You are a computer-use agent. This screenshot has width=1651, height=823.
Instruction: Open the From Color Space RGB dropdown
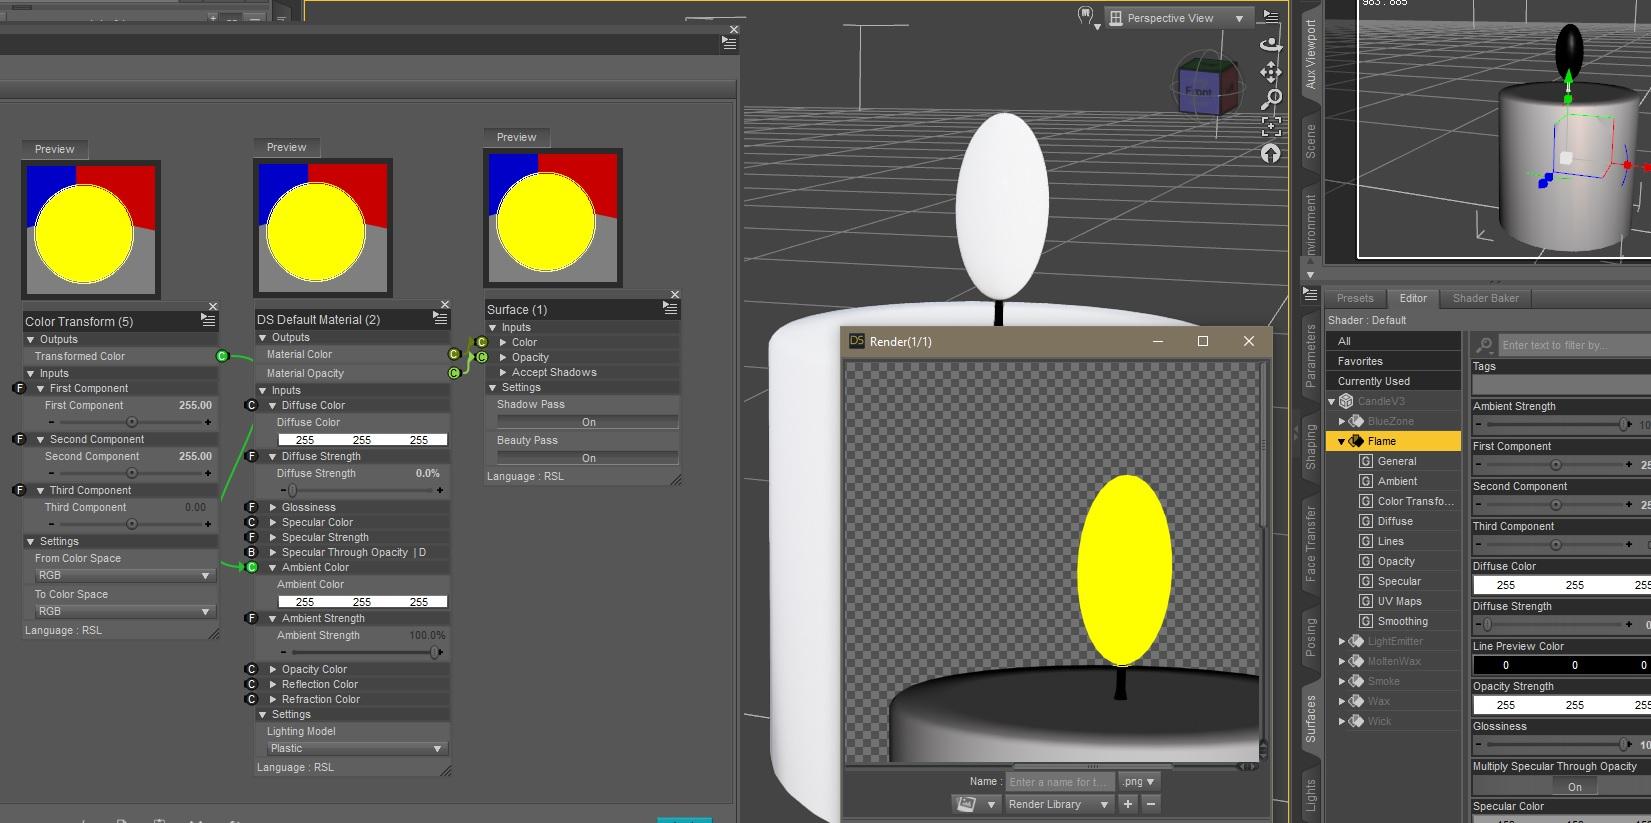(x=123, y=576)
